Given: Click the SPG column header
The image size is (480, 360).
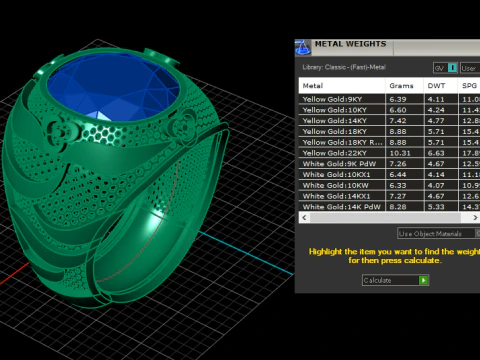Looking at the screenshot, I should [x=469, y=86].
